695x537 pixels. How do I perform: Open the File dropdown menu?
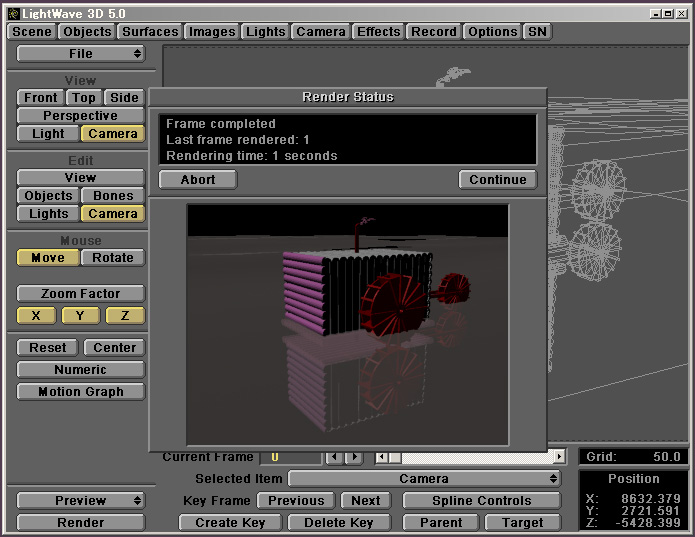coord(81,54)
